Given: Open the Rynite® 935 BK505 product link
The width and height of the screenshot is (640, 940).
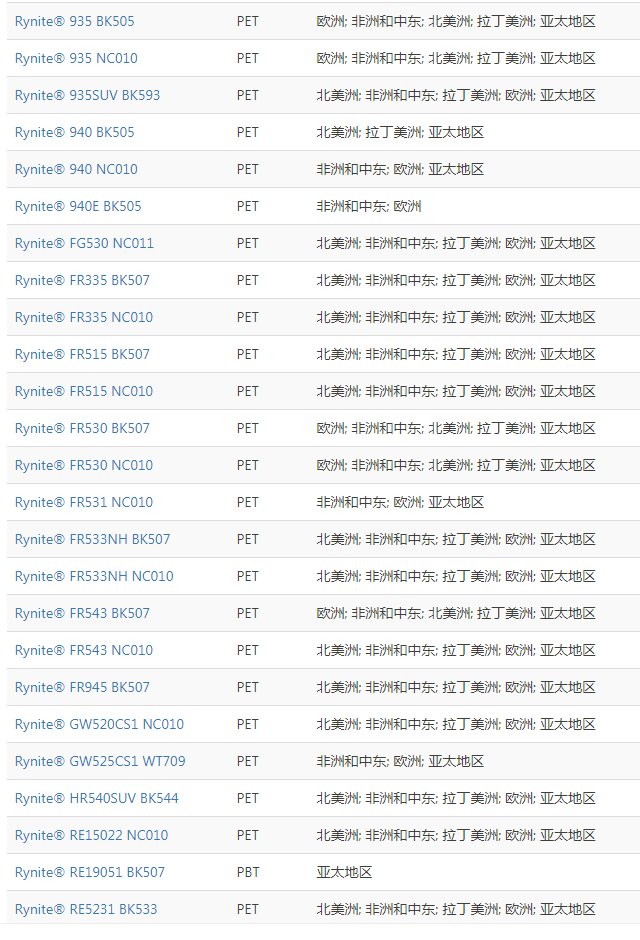Looking at the screenshot, I should tap(74, 22).
